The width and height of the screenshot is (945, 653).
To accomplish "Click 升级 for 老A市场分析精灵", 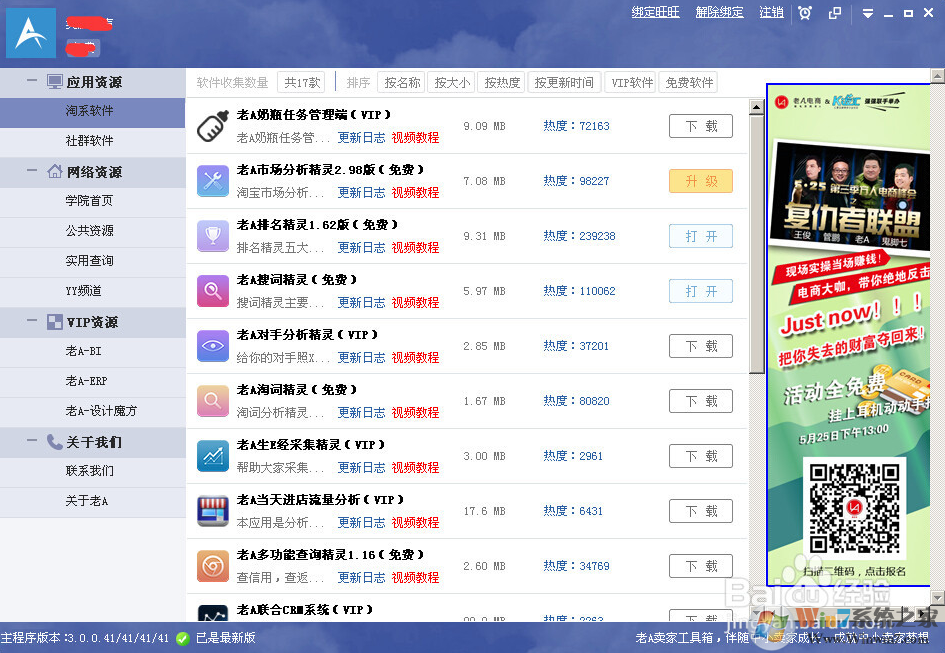I will [x=700, y=181].
